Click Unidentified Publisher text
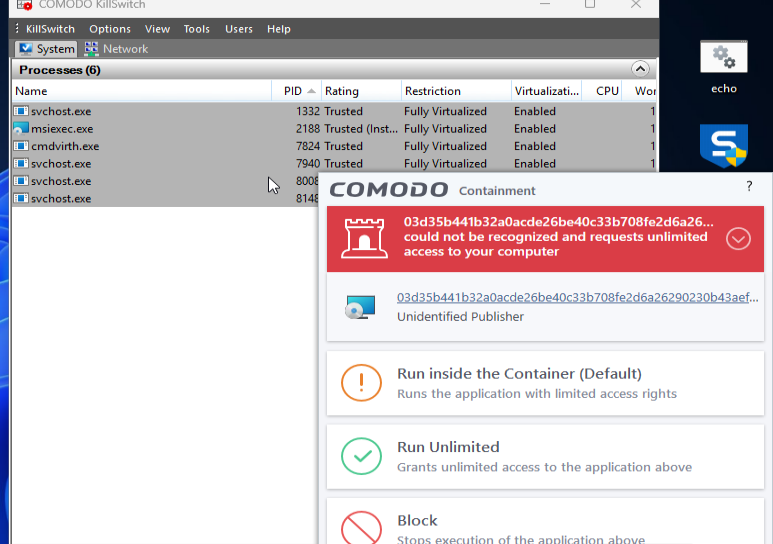The image size is (773, 544). tap(460, 317)
